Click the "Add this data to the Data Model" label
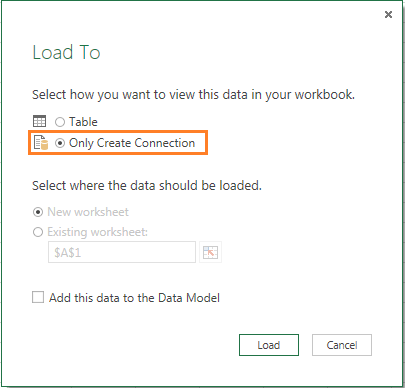This screenshot has height=388, width=405. tap(134, 298)
